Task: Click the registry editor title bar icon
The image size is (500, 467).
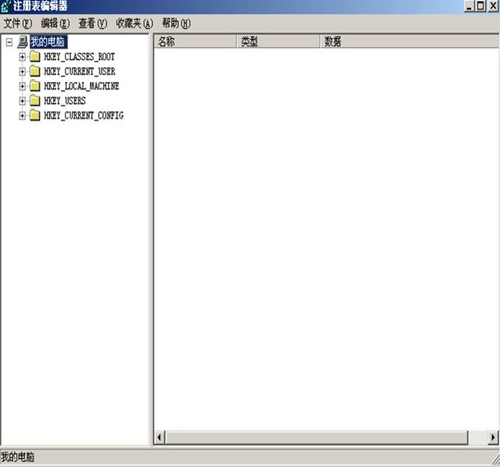Action: click(x=6, y=6)
